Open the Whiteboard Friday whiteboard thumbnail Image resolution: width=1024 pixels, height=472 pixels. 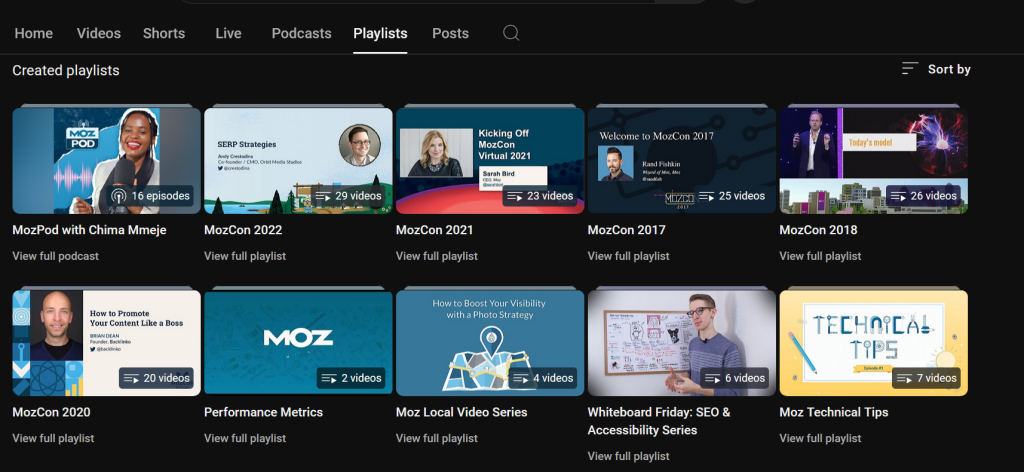coord(682,343)
